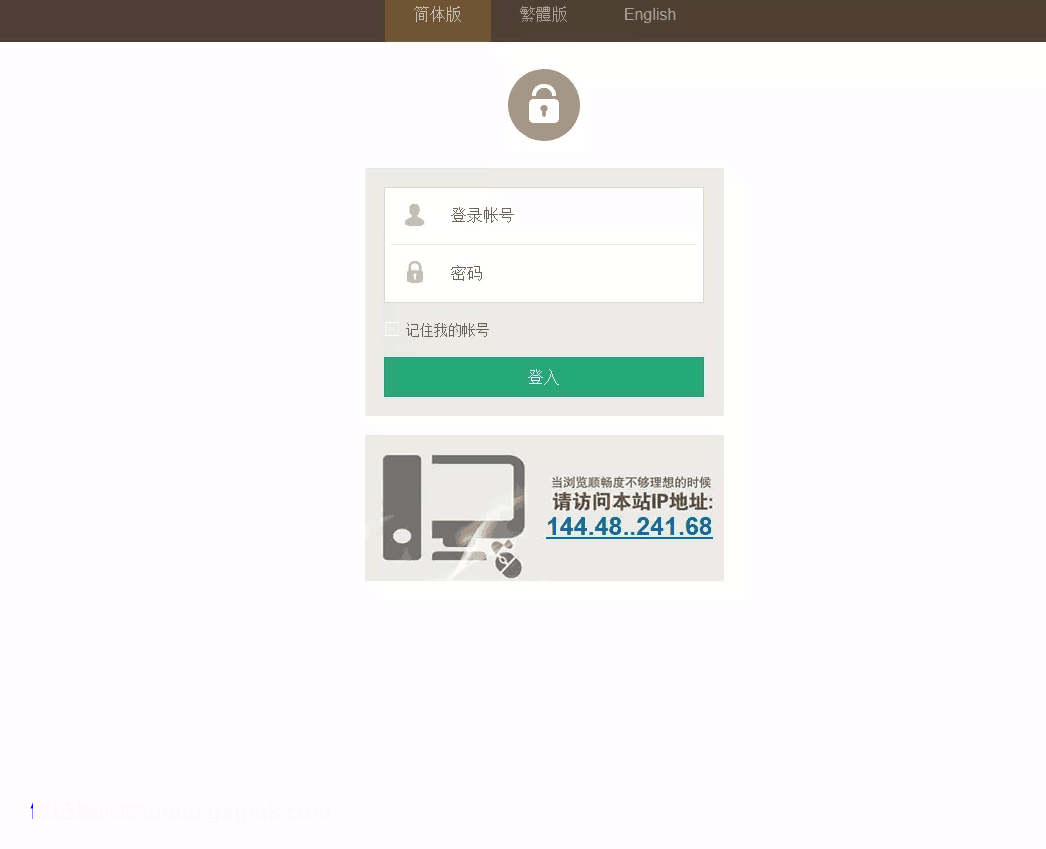The height and width of the screenshot is (849, 1046).
Task: Focus the 登录帐号 username field
Action: (544, 215)
